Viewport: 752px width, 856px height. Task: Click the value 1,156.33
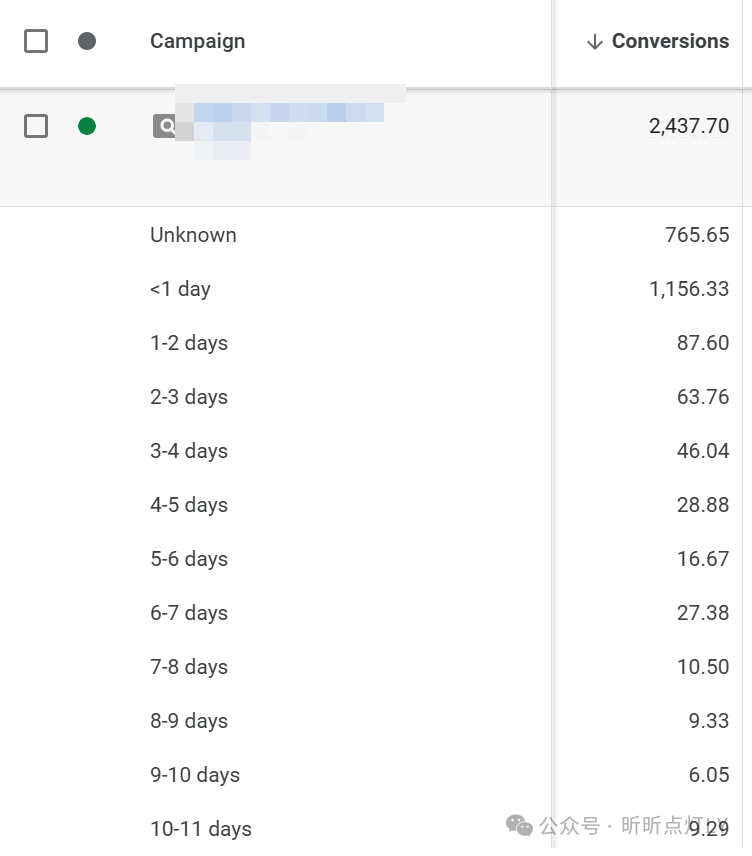pos(689,289)
